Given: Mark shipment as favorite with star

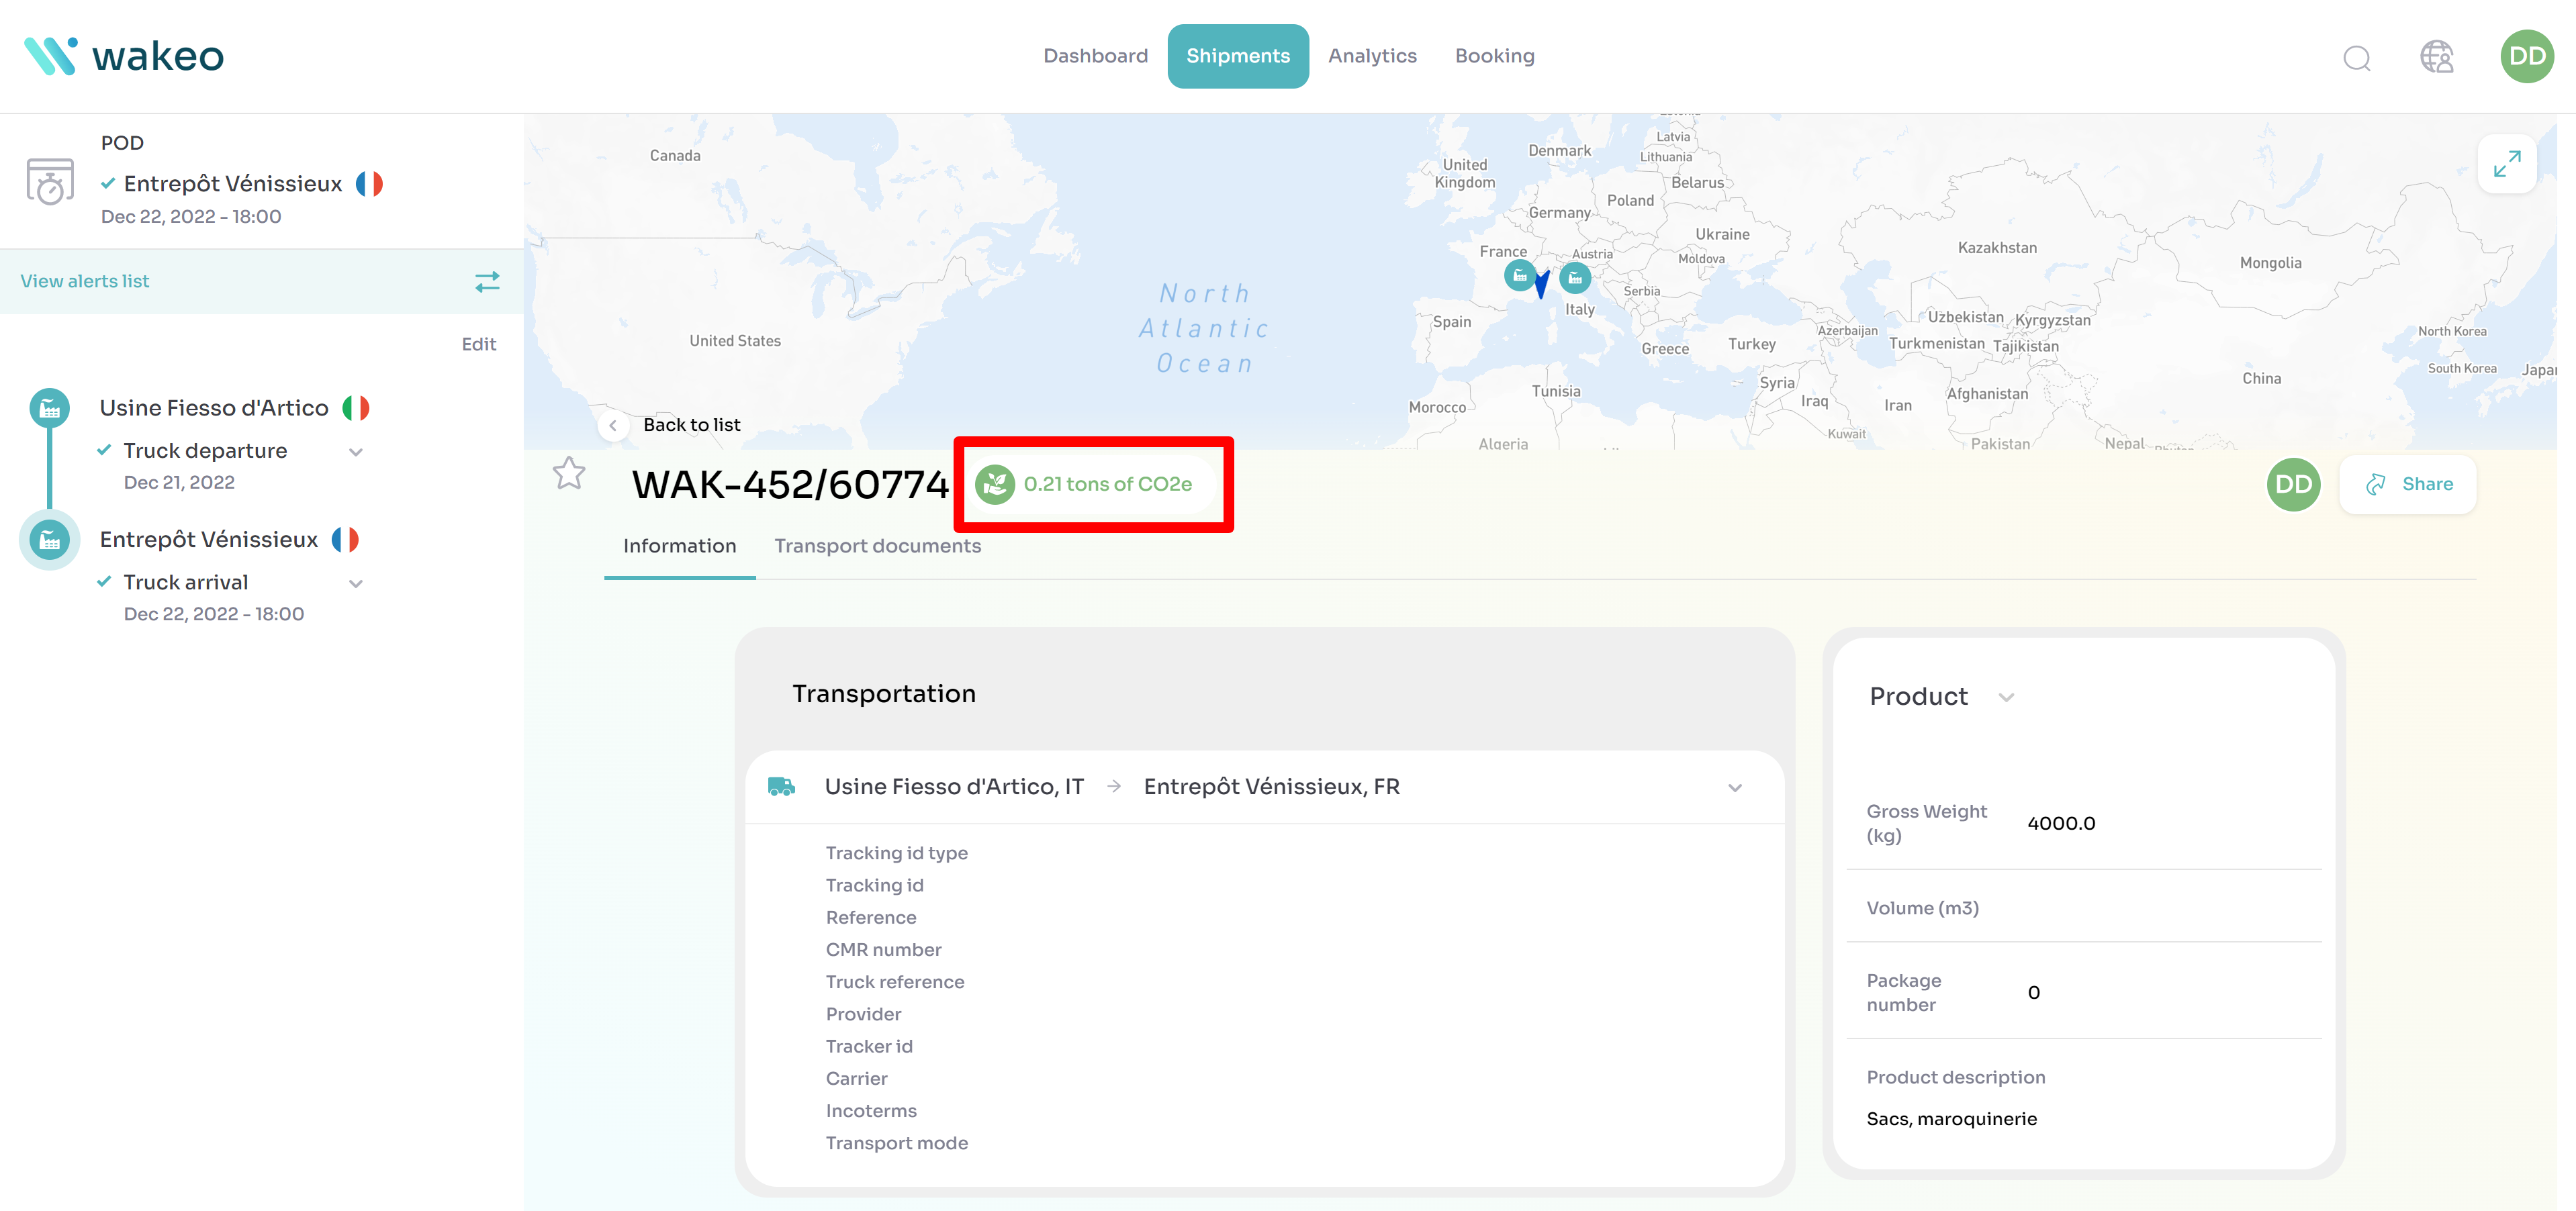Looking at the screenshot, I should coord(569,473).
